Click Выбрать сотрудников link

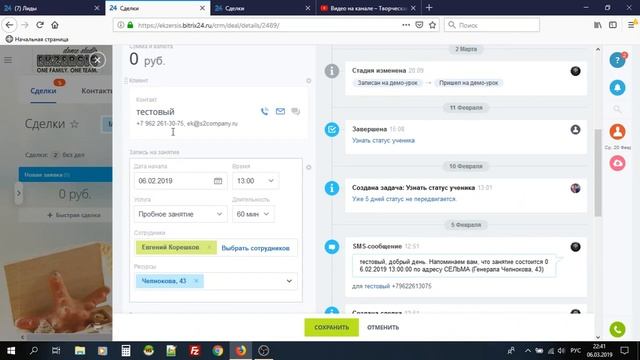click(x=256, y=248)
